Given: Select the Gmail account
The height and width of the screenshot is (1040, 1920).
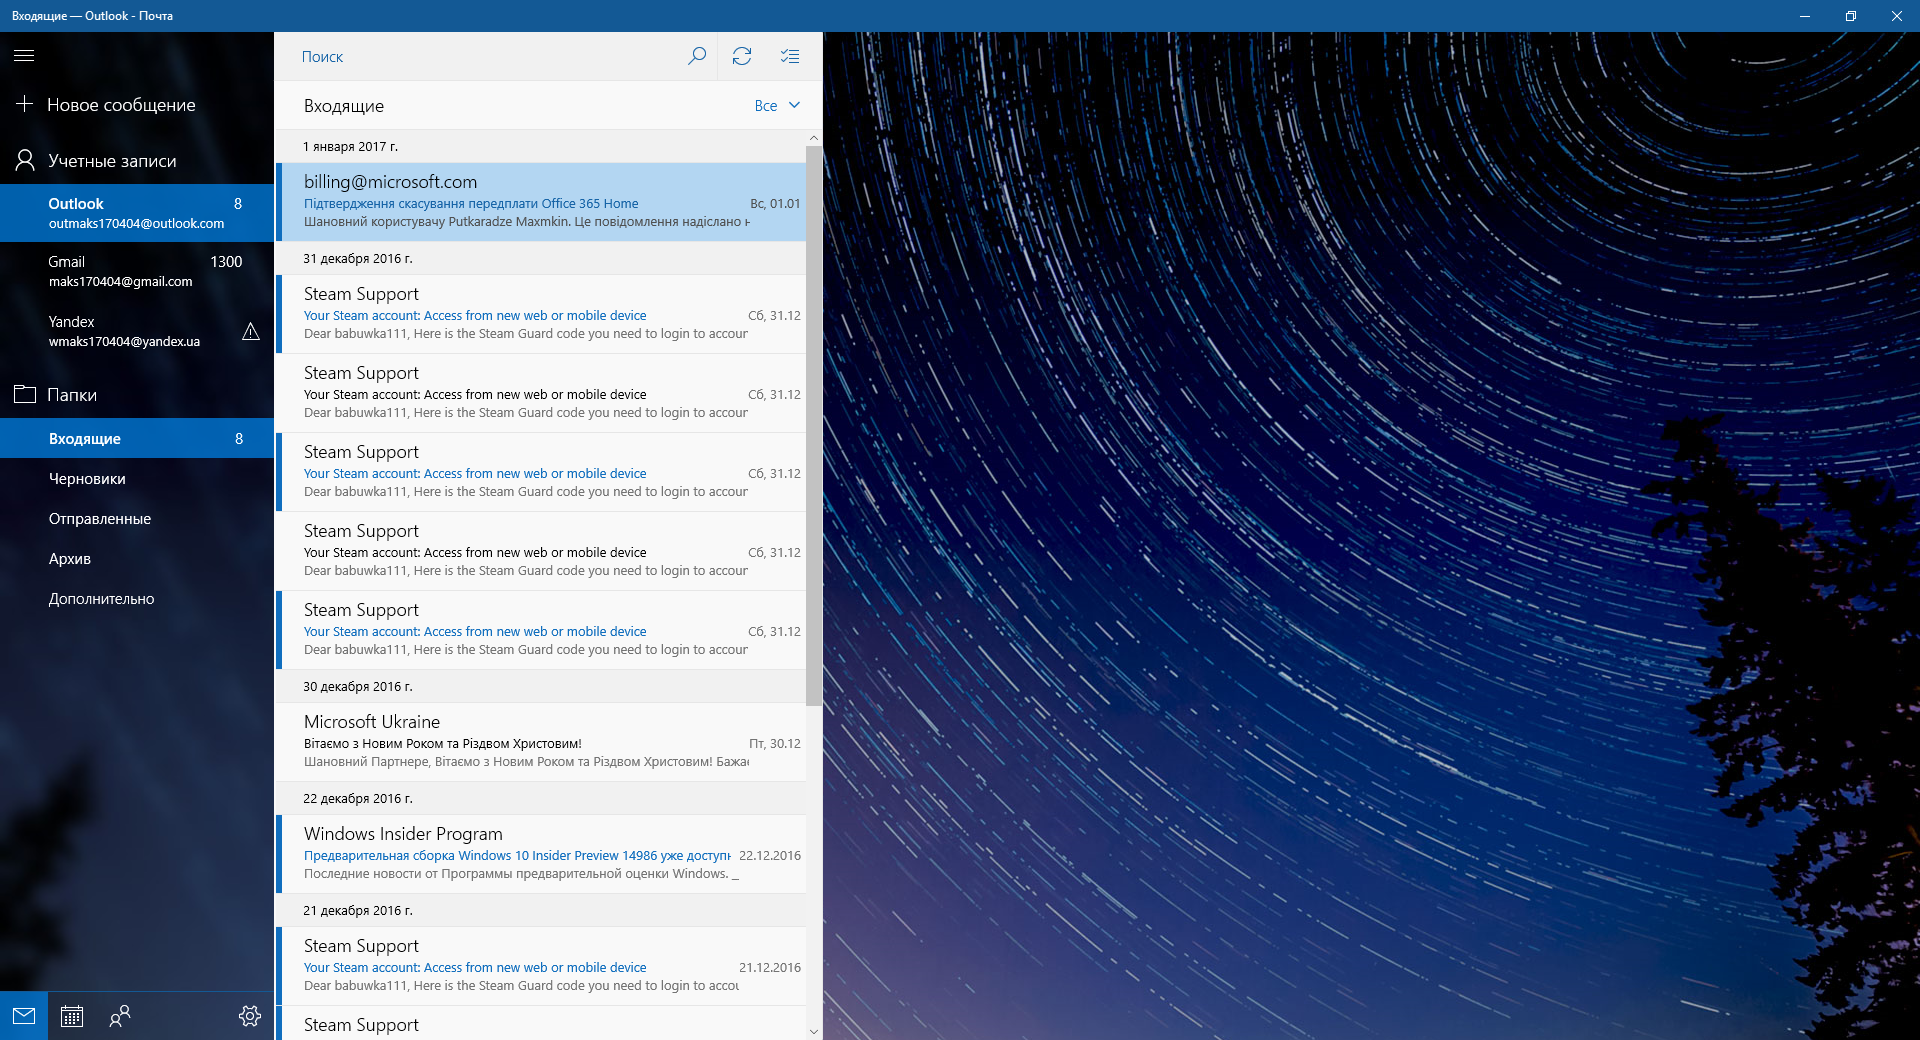Looking at the screenshot, I should [137, 271].
